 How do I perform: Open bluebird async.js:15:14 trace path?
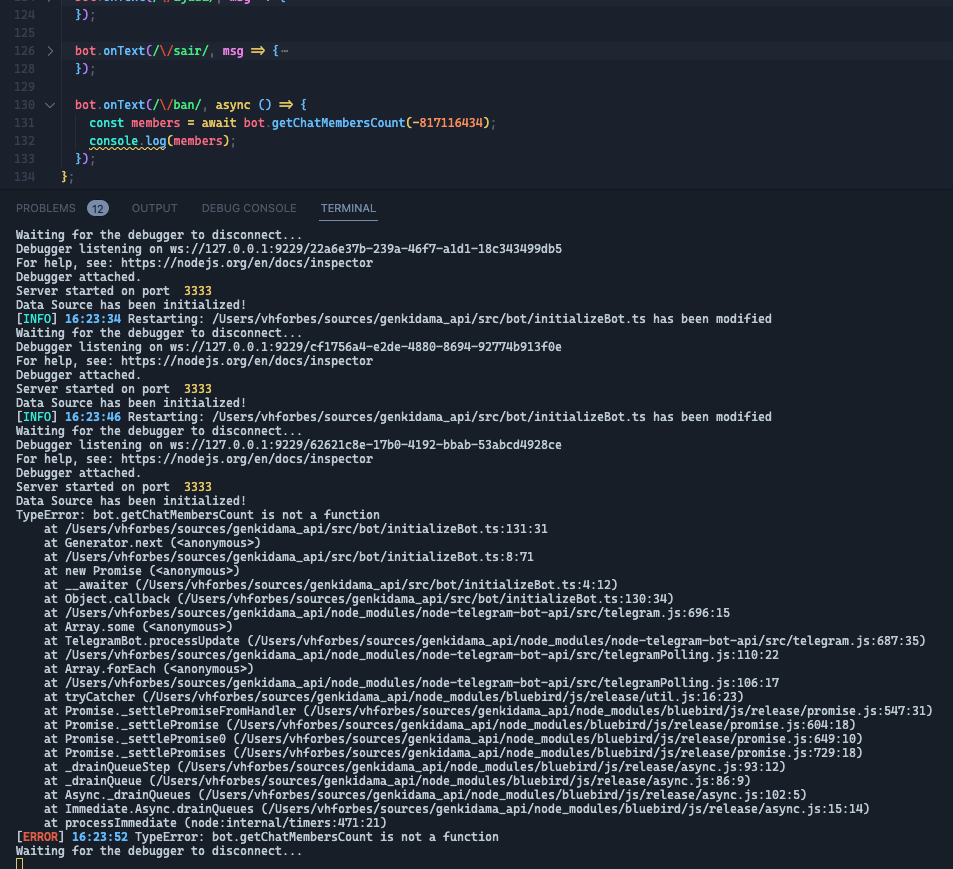566,808
